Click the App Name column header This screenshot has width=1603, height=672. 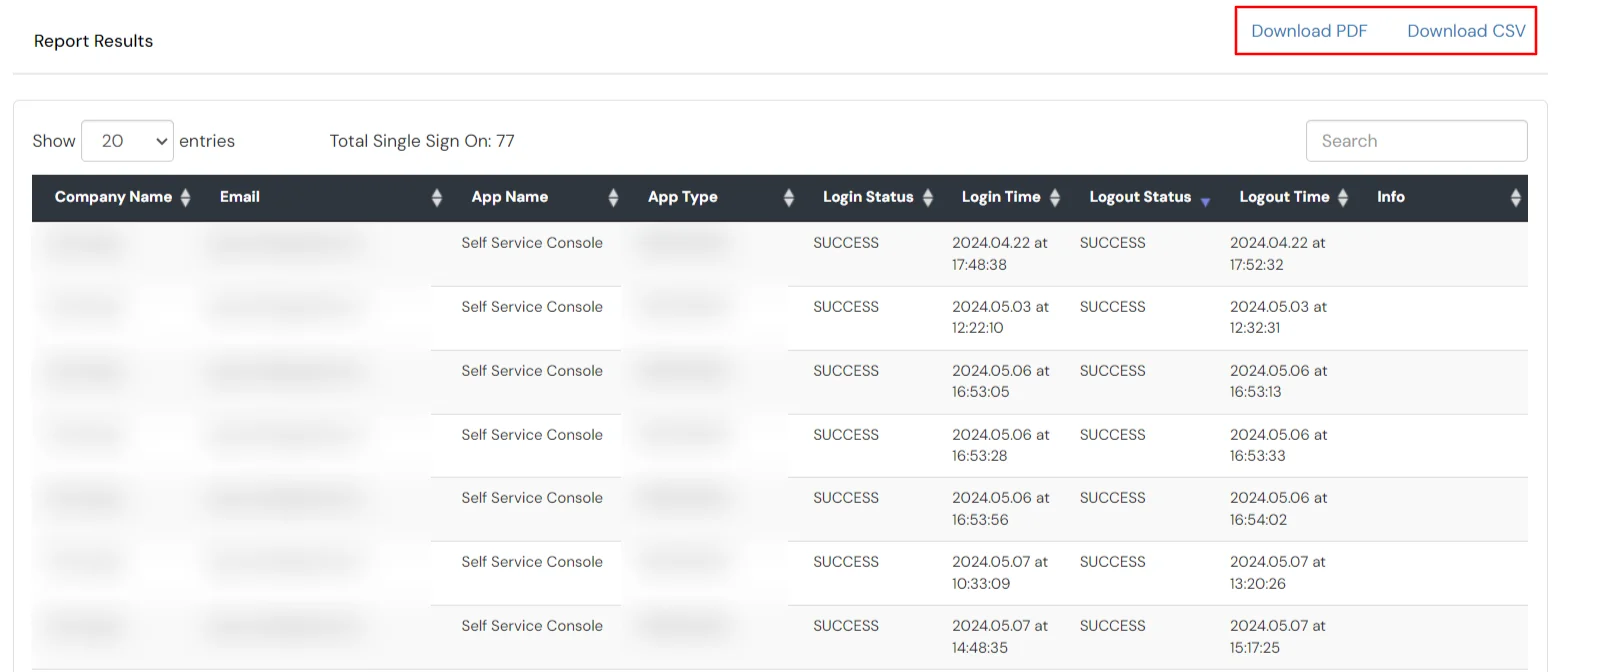coord(510,197)
